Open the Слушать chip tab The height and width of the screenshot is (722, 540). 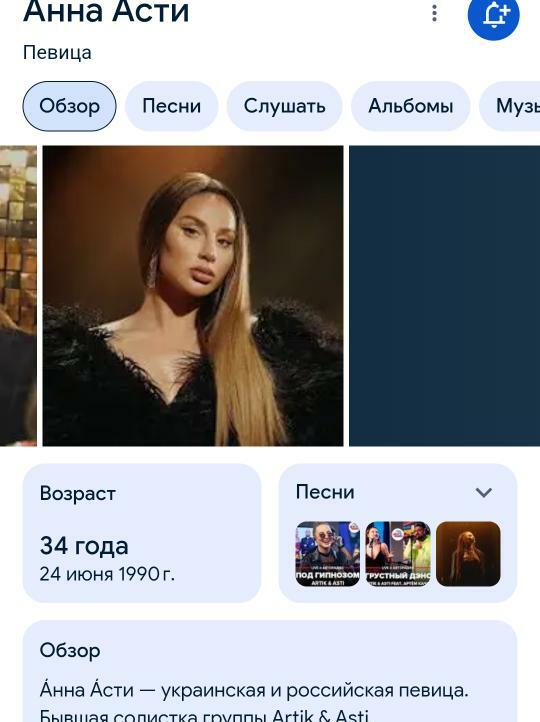tap(285, 106)
